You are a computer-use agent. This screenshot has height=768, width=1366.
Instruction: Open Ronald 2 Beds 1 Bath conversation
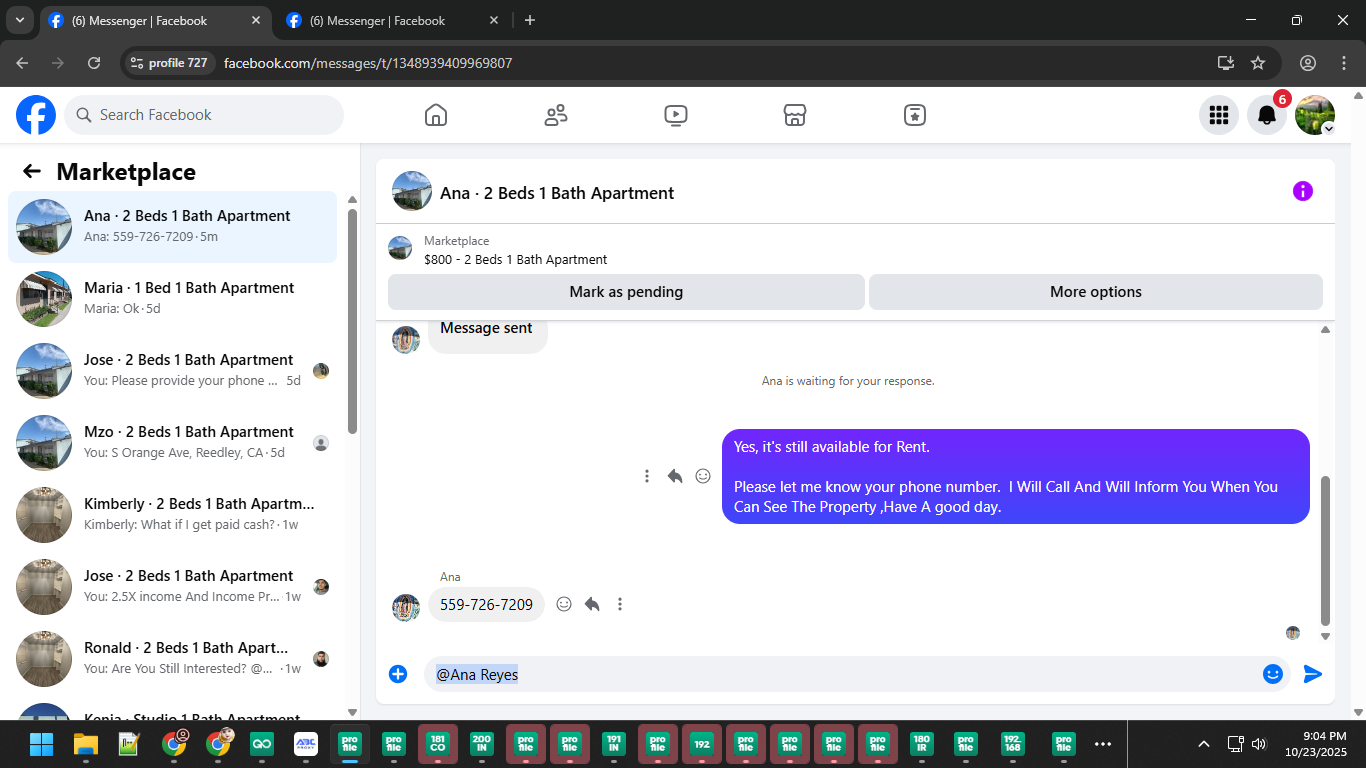[x=173, y=659]
